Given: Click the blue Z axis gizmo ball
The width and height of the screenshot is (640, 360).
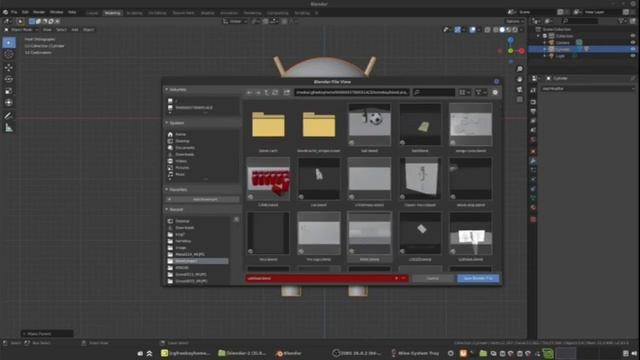Looking at the screenshot, I should [x=511, y=40].
